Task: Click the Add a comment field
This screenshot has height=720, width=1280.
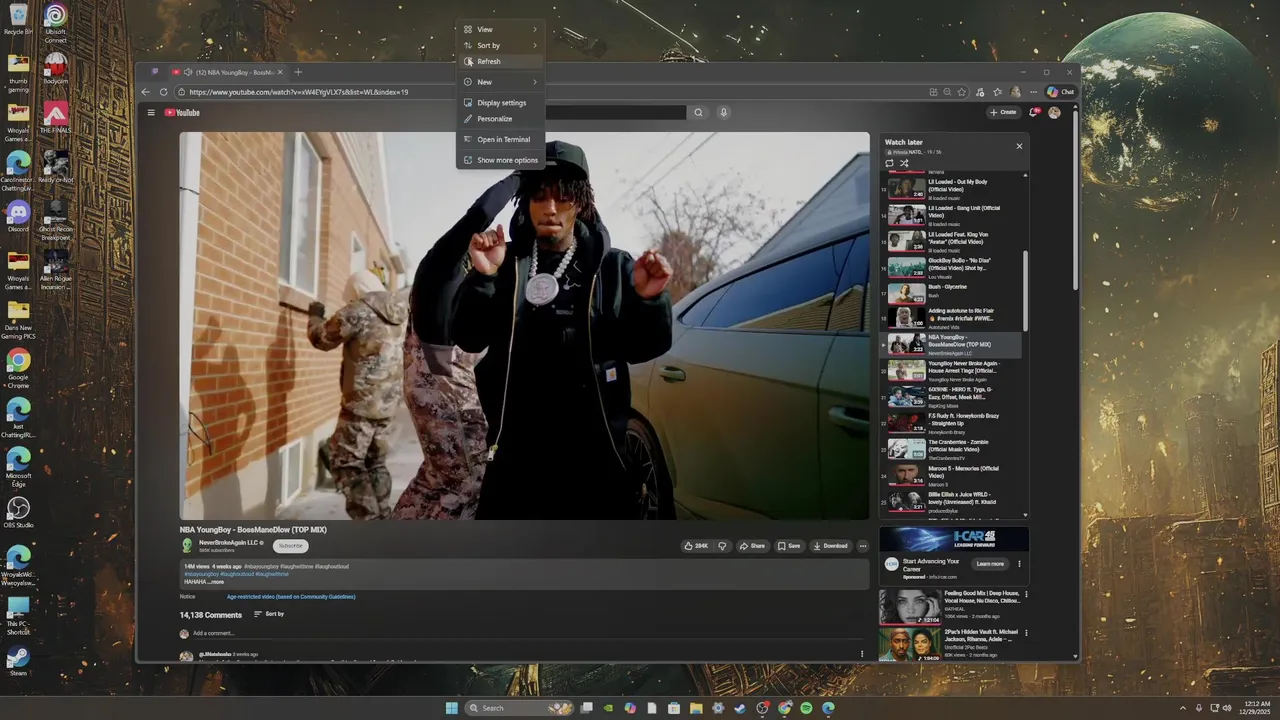Action: pos(528,634)
